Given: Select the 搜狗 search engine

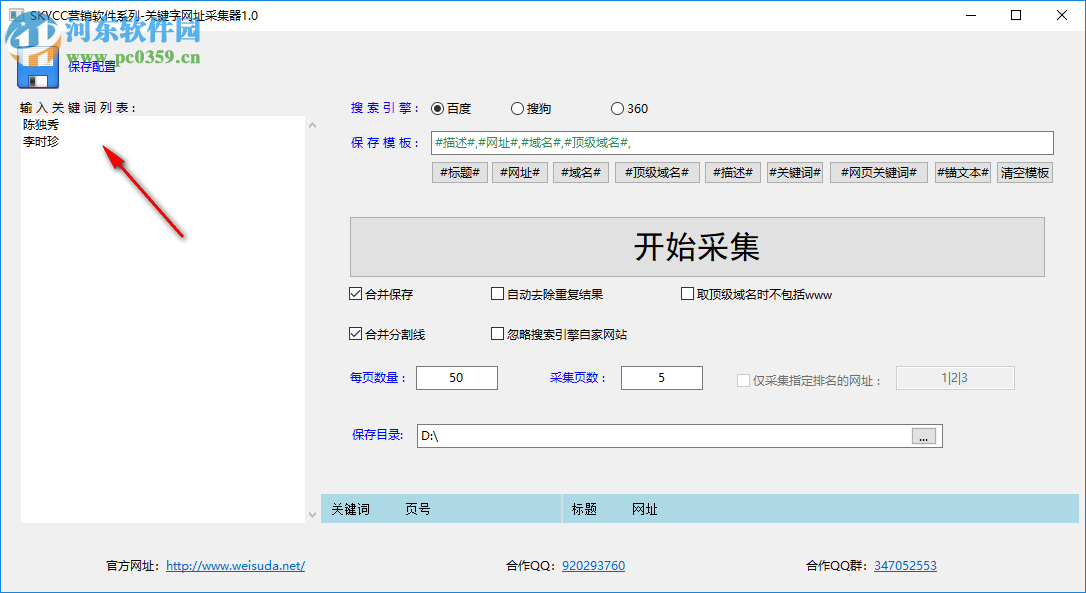Looking at the screenshot, I should point(517,108).
